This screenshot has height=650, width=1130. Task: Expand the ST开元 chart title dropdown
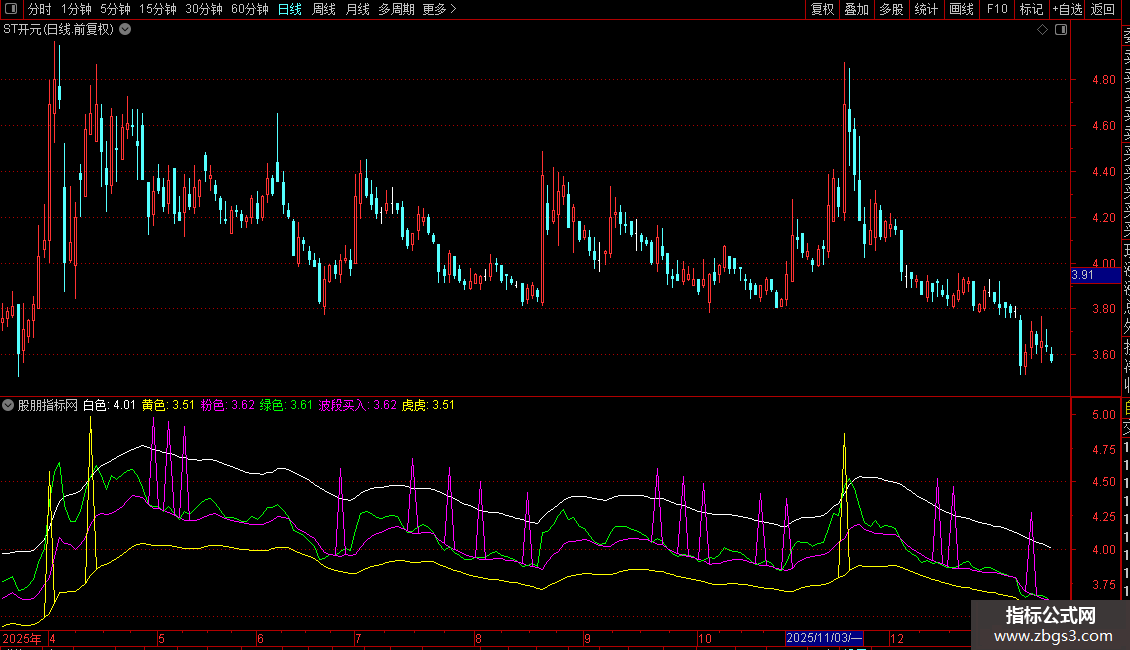(x=125, y=29)
